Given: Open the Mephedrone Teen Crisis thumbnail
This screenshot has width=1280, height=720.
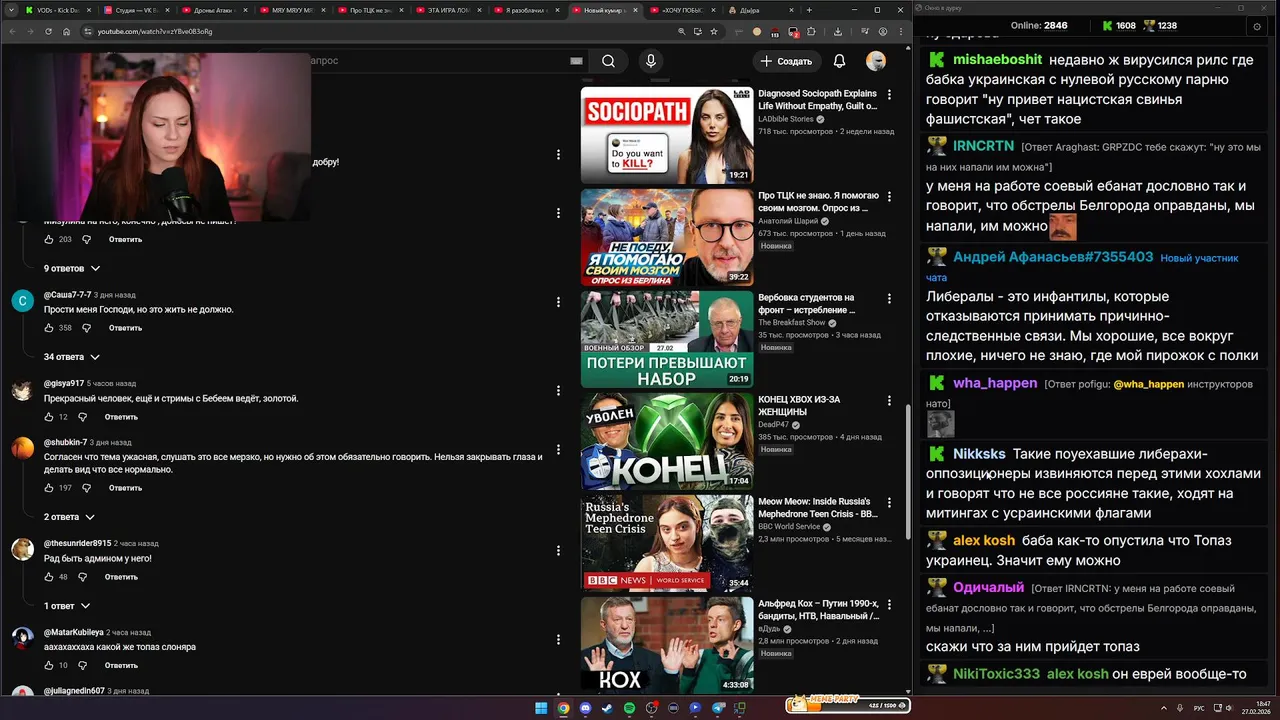Looking at the screenshot, I should point(667,543).
